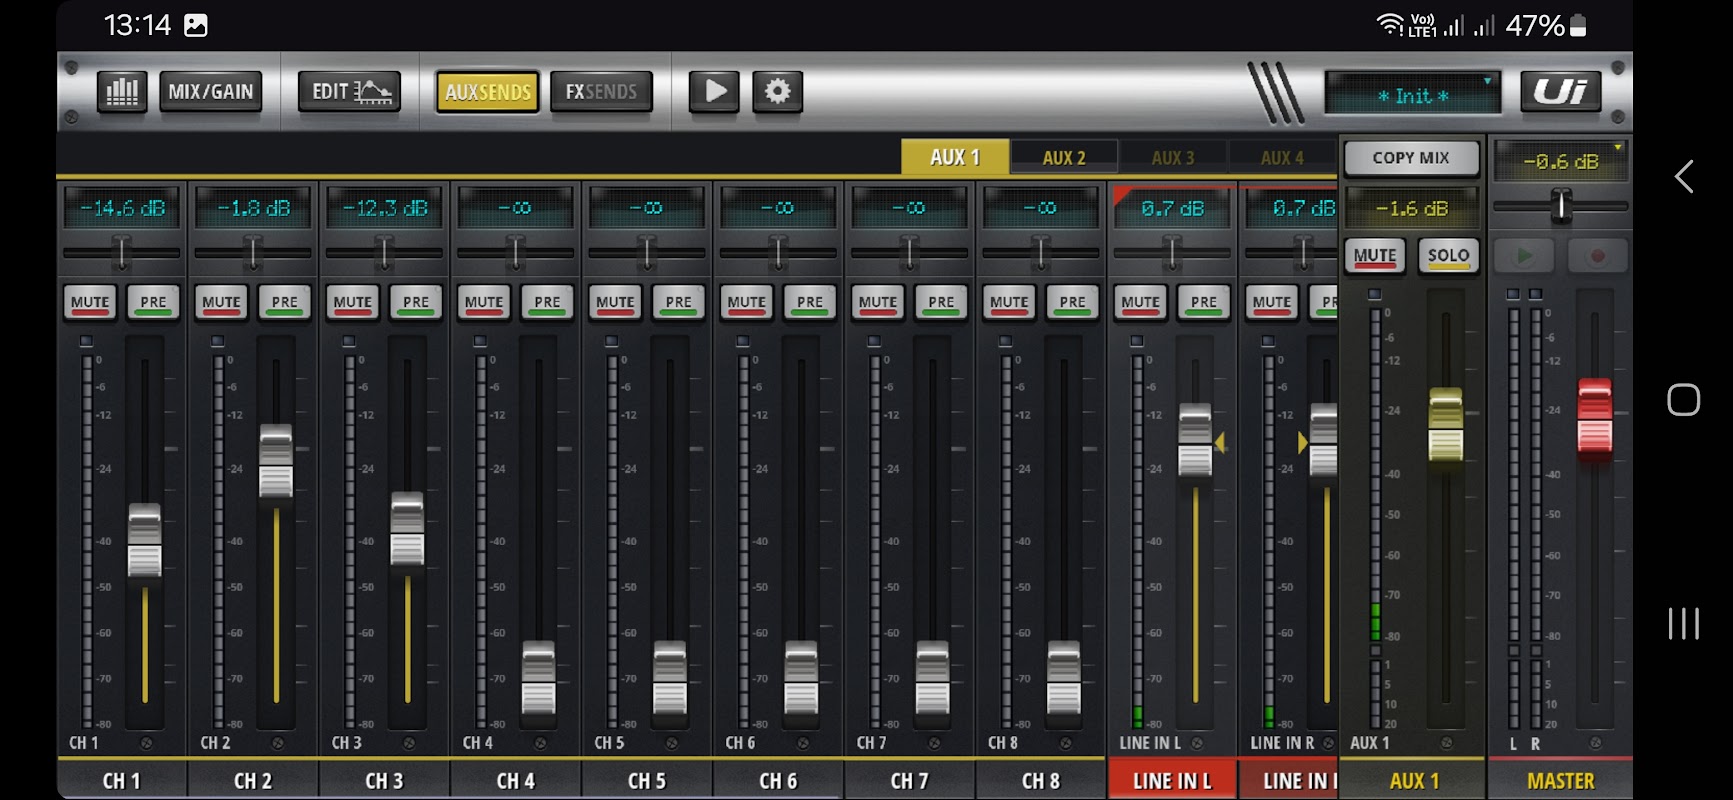This screenshot has height=800, width=1733.
Task: Open the settings gear icon
Action: 777,92
